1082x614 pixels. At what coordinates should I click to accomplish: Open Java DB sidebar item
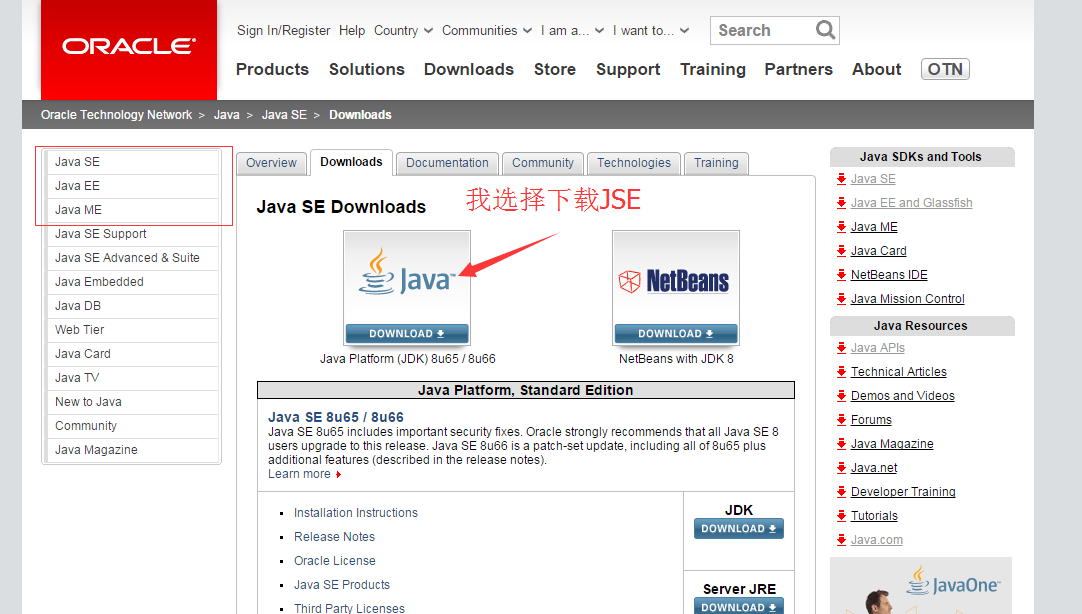point(132,306)
